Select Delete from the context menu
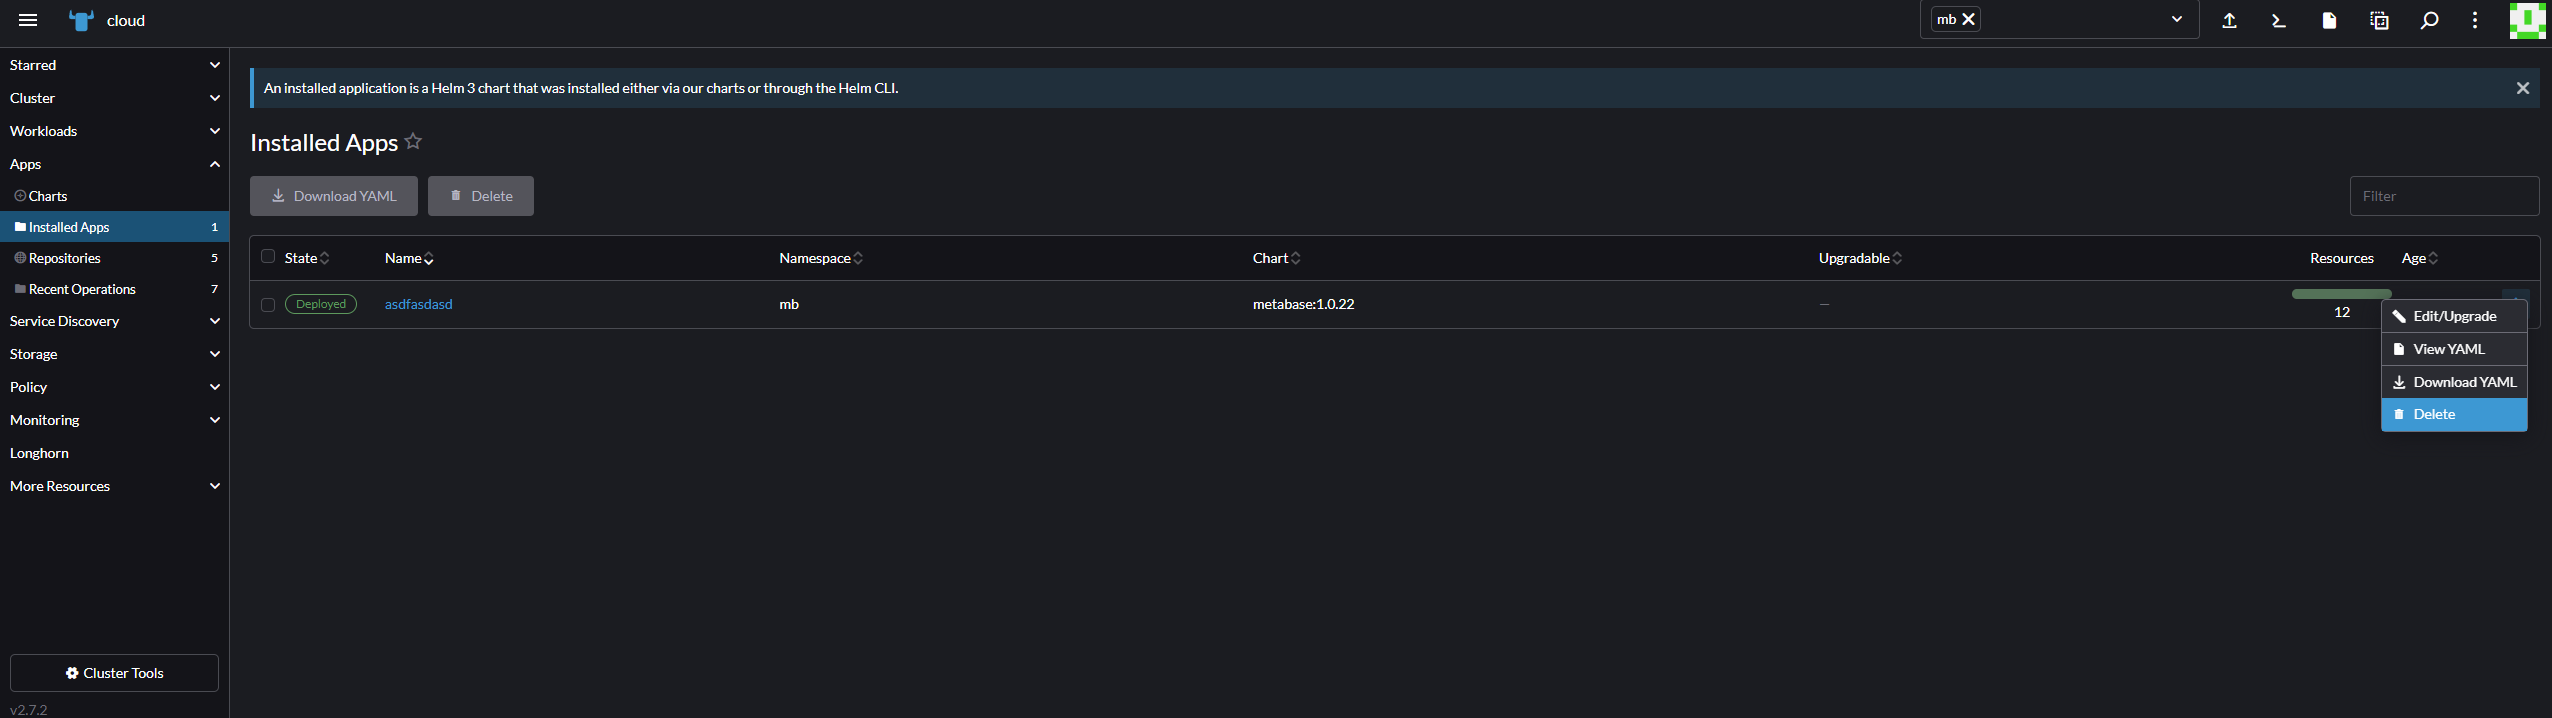Image resolution: width=2552 pixels, height=718 pixels. tap(2453, 415)
